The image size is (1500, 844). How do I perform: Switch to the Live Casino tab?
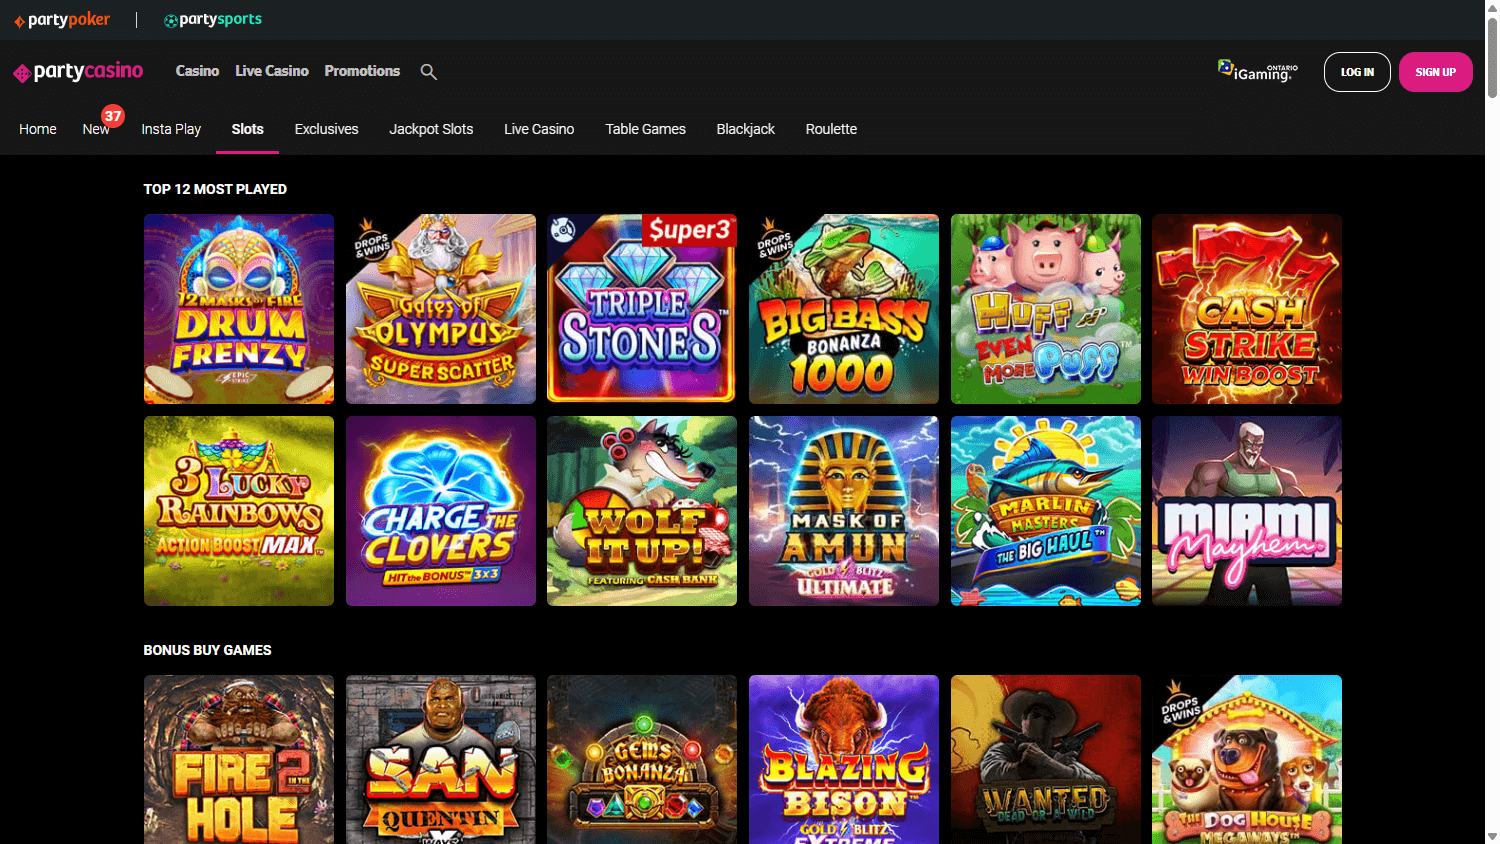539,128
